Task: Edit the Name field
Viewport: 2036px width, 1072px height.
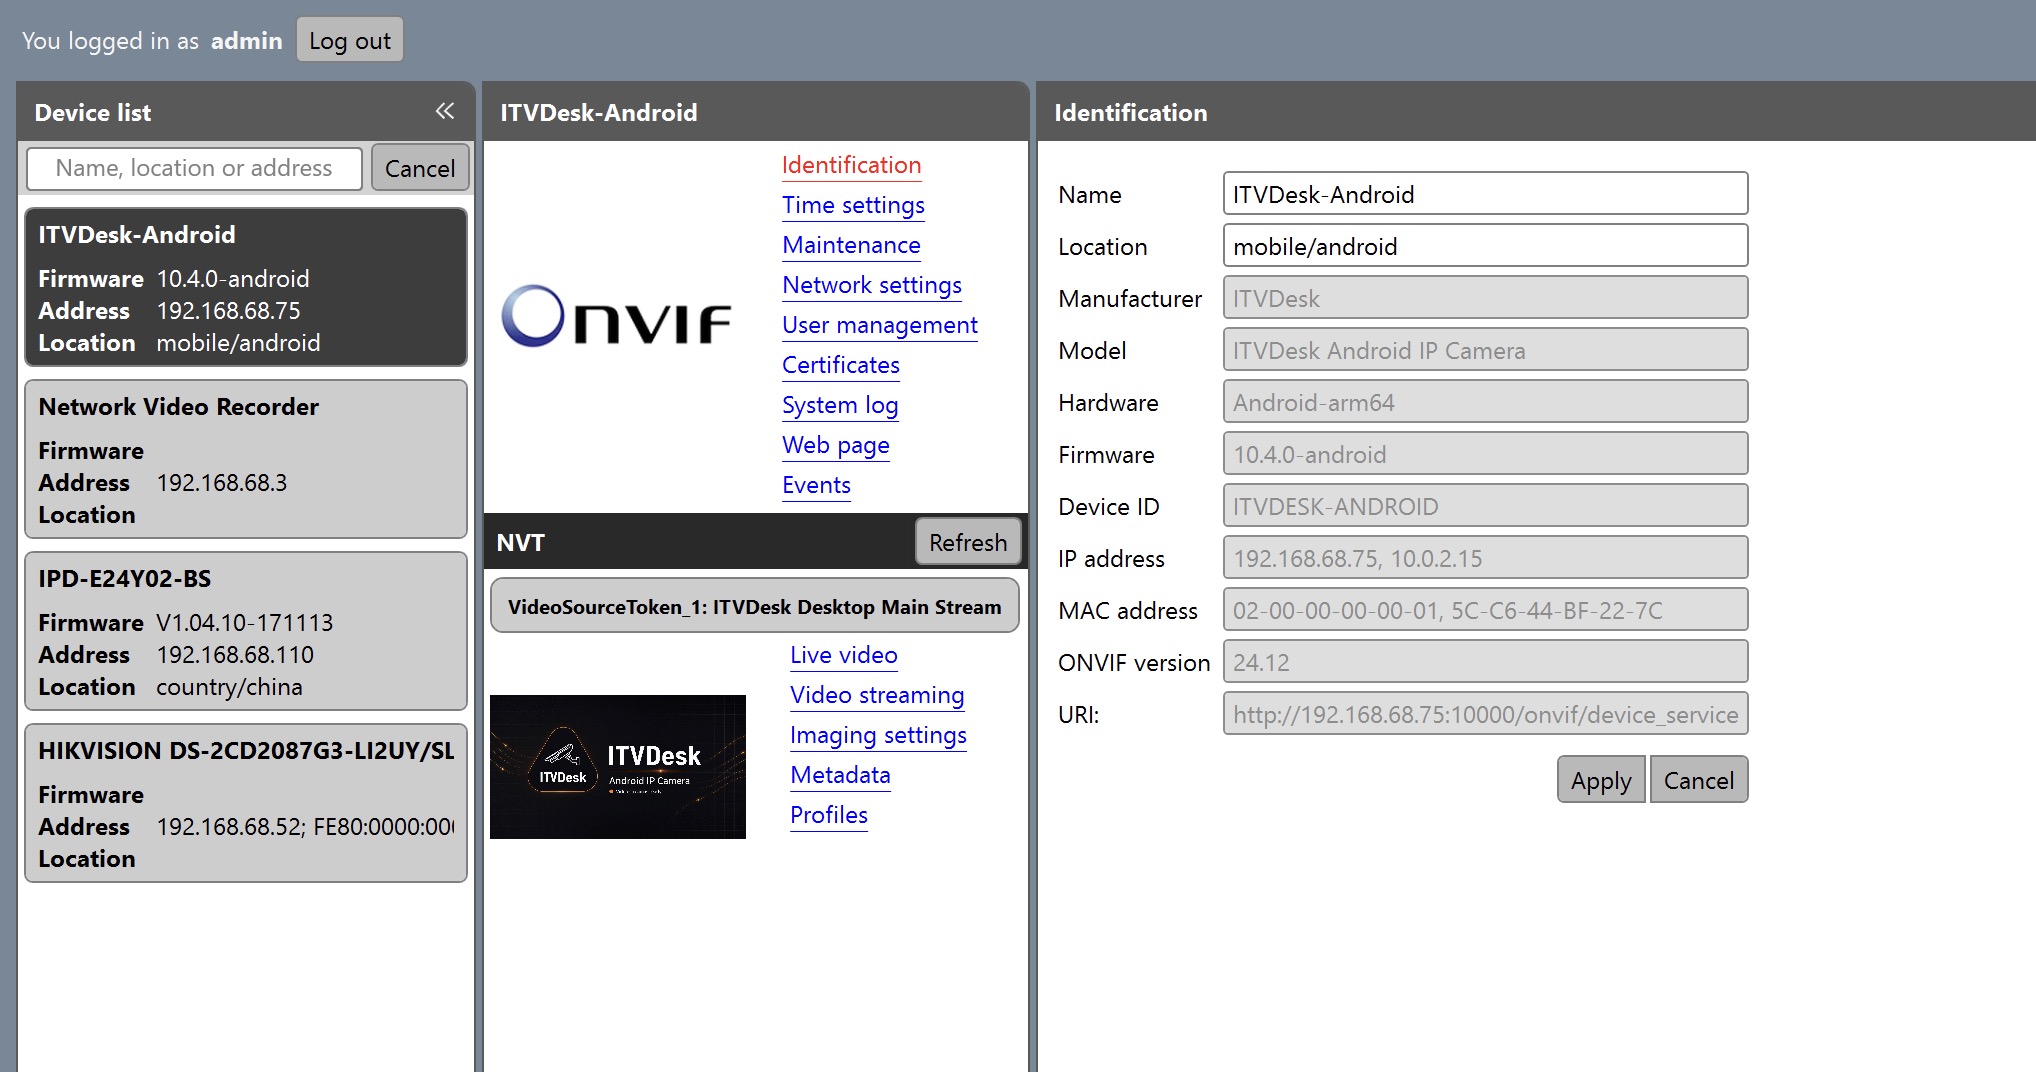Action: point(1485,194)
